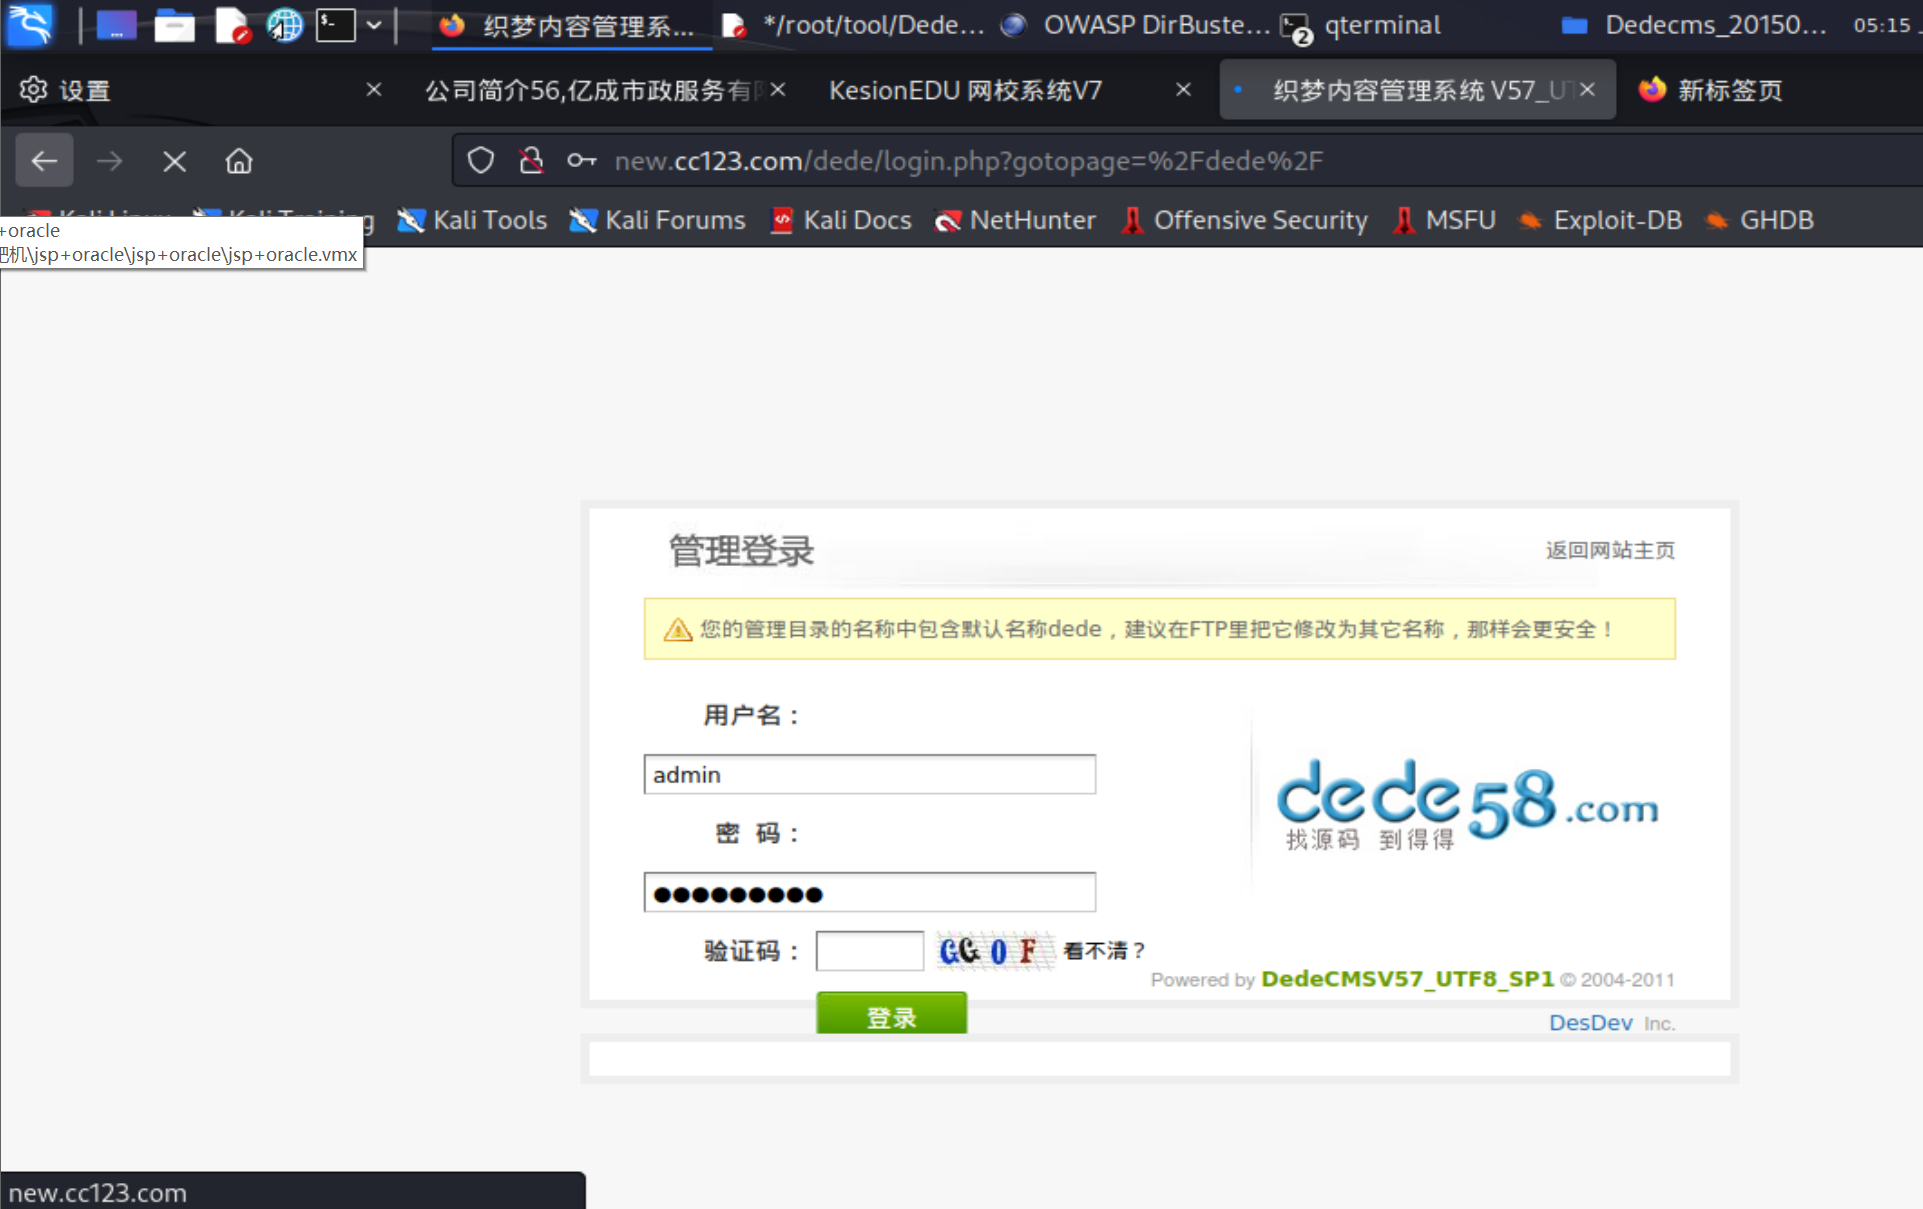The image size is (1923, 1209).
Task: Click the insecure connection lock icon
Action: click(531, 160)
